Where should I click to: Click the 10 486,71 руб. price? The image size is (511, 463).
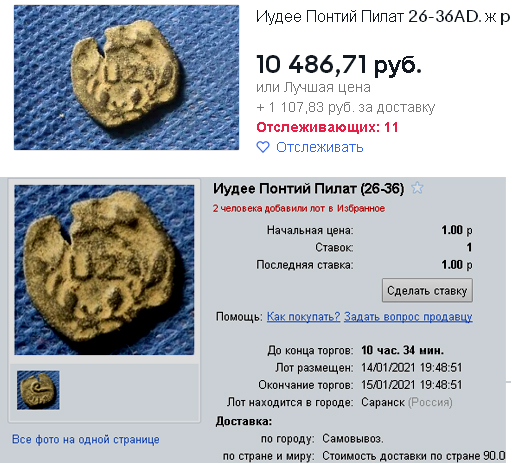(x=339, y=64)
